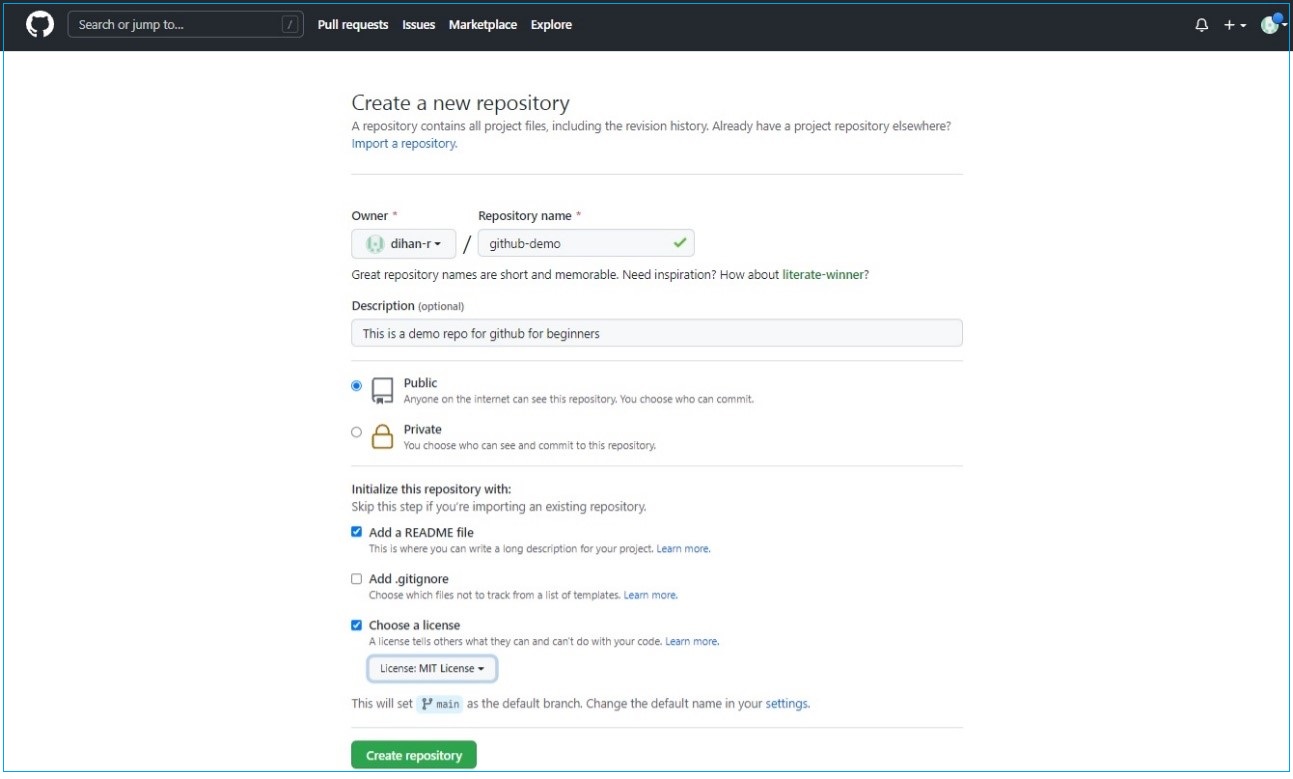Open Learn more link for license

coord(692,641)
